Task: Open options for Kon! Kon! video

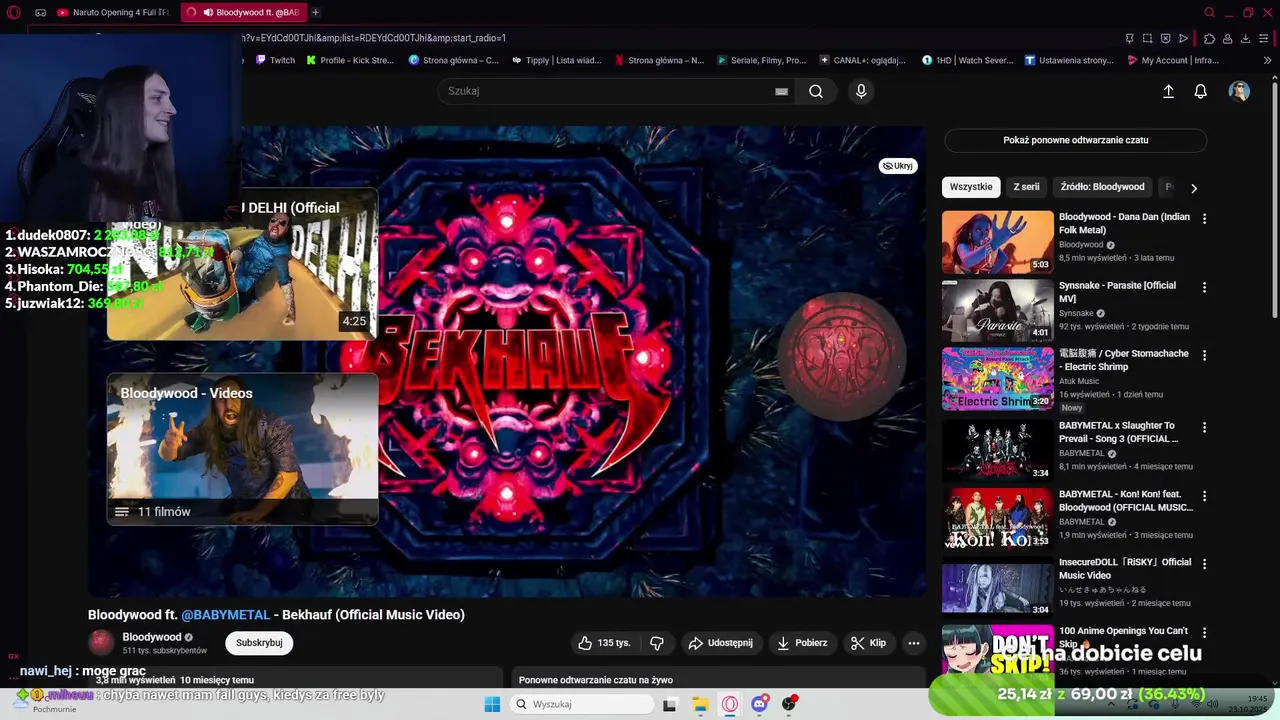Action: (1204, 496)
